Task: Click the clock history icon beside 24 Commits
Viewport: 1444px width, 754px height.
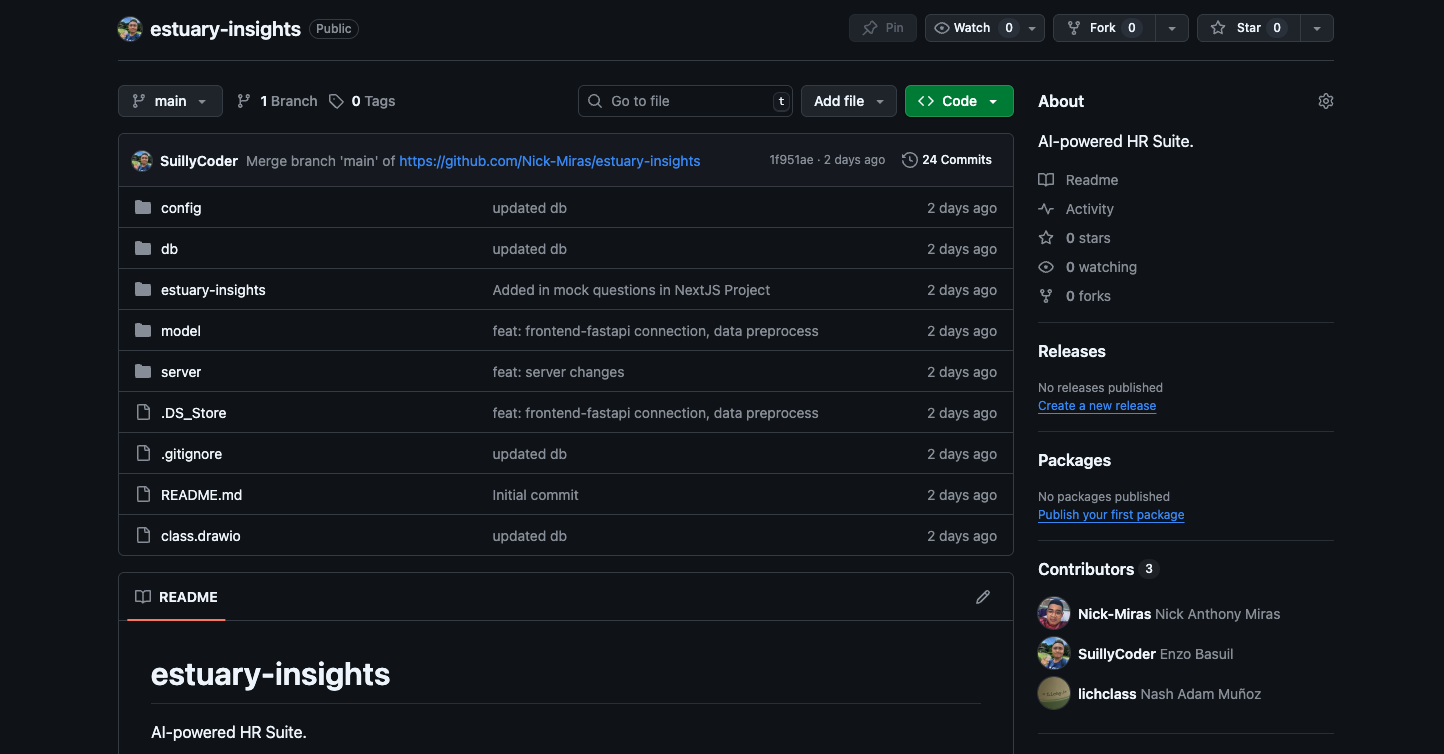Action: [909, 160]
